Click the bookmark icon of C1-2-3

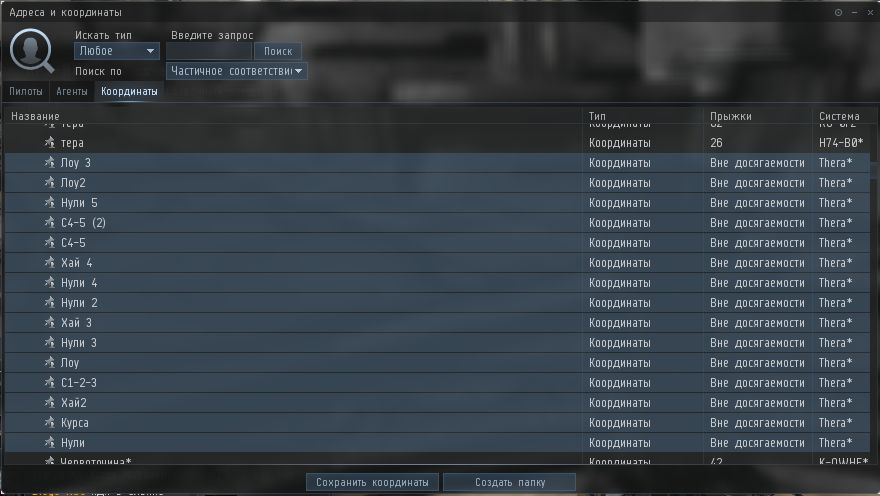pos(50,383)
